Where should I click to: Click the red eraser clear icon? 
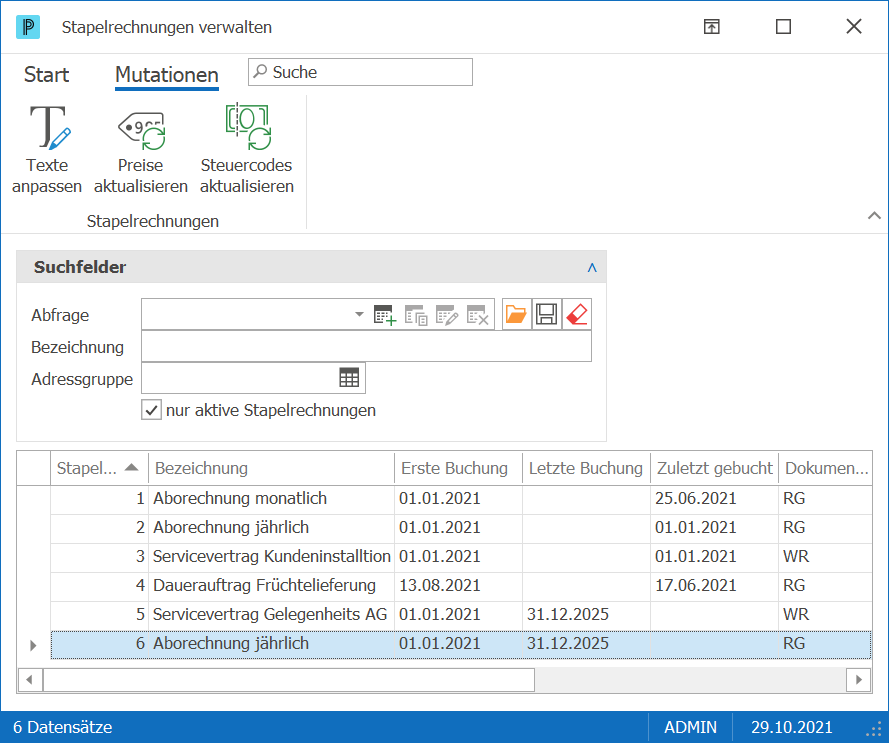(x=577, y=314)
